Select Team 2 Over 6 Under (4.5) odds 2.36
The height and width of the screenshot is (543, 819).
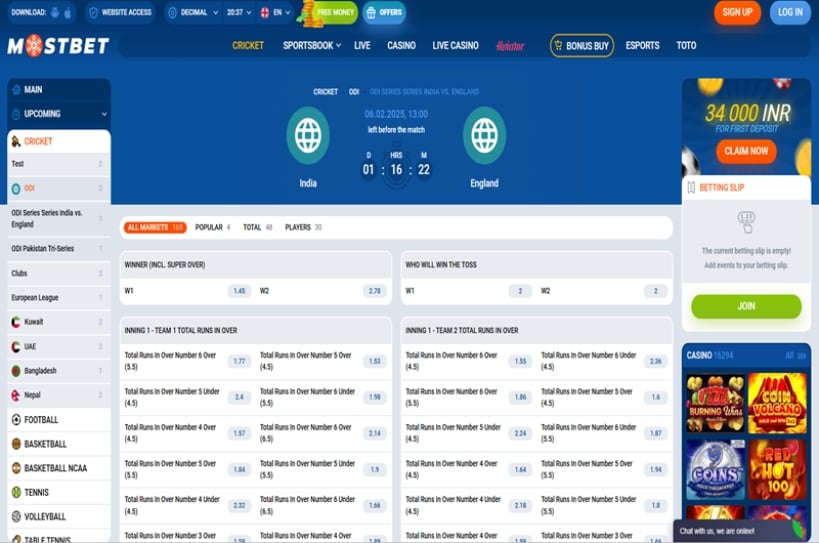[656, 361]
